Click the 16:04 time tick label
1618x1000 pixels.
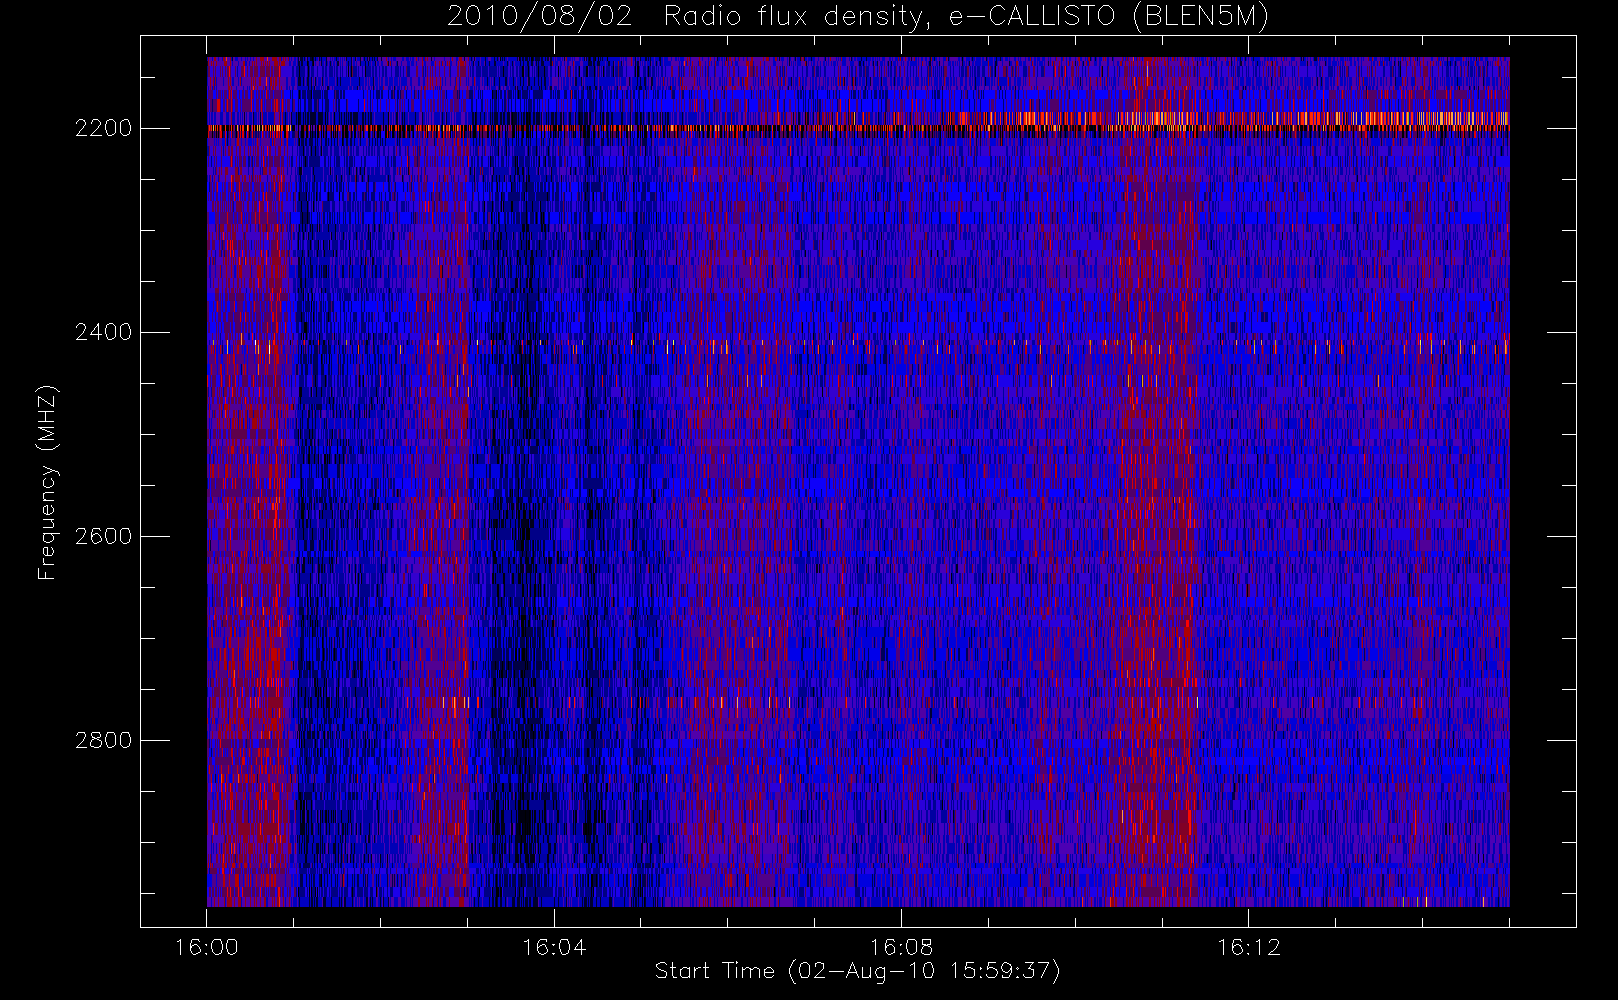coord(554,947)
